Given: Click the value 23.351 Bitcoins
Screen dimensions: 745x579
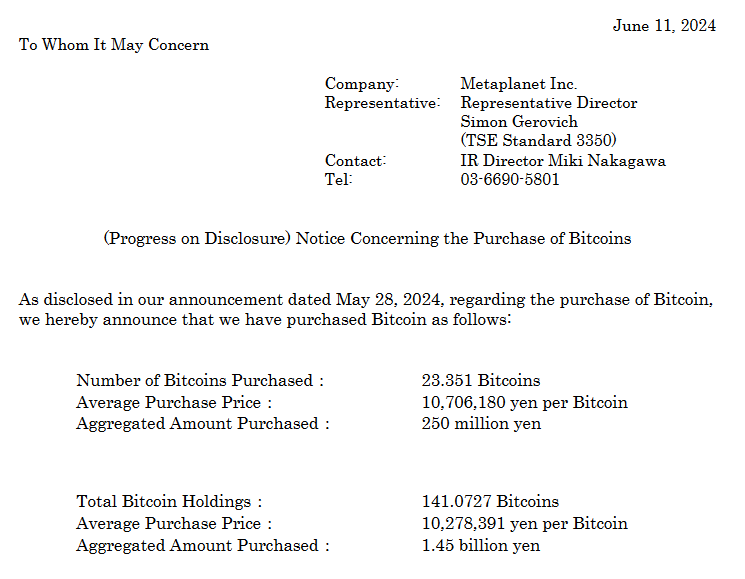Looking at the screenshot, I should 481,380.
